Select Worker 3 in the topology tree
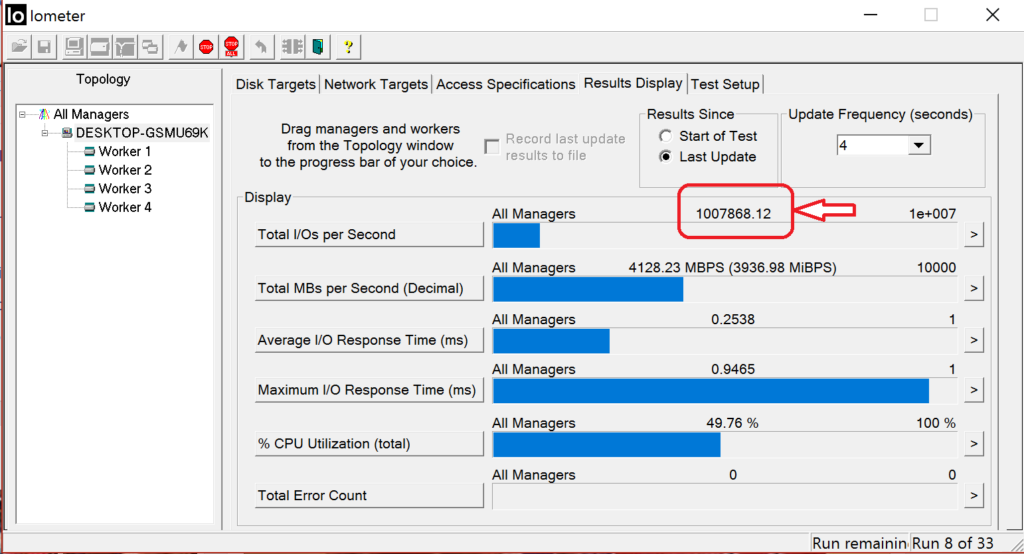 pos(125,189)
